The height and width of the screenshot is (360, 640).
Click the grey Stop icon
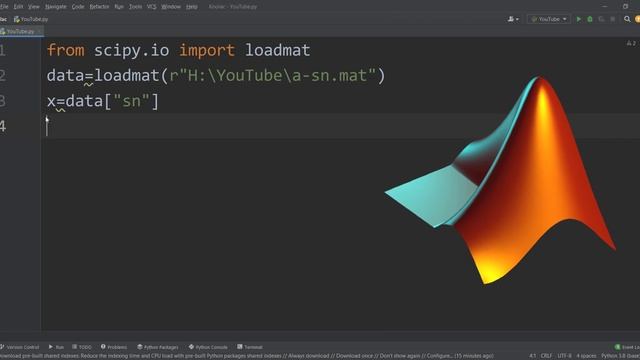coord(613,19)
